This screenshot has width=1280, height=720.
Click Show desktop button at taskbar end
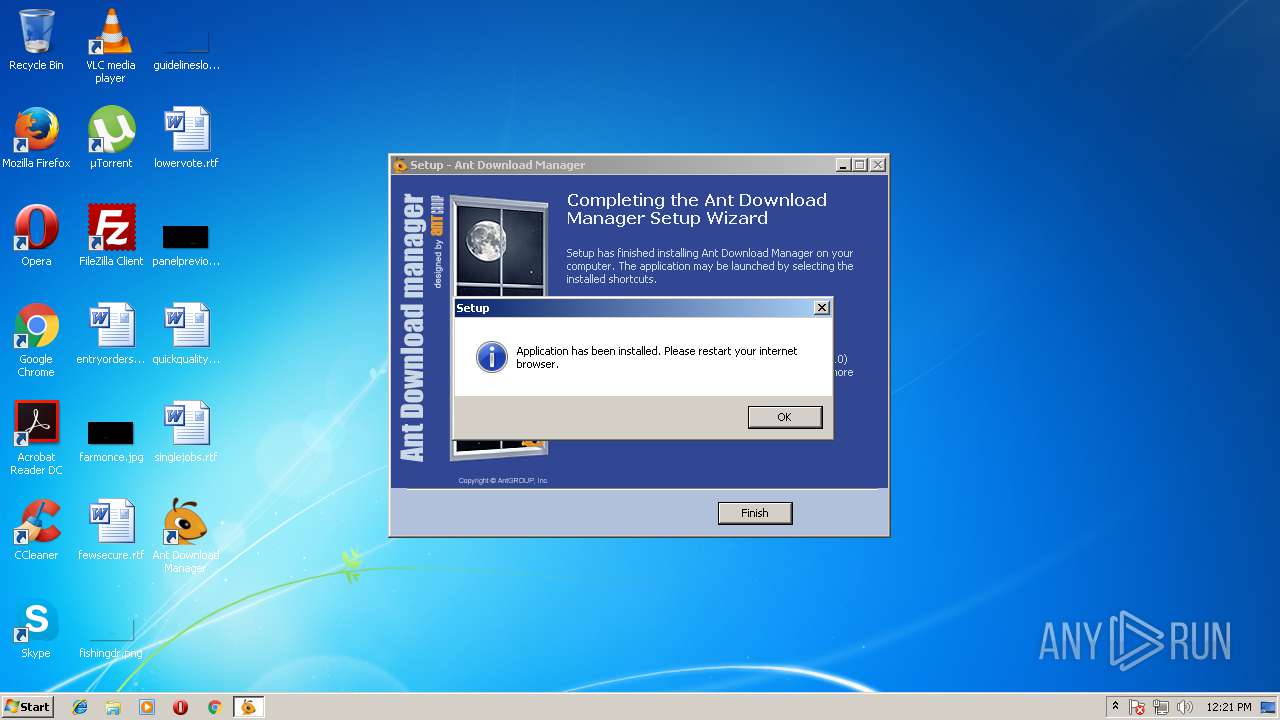click(1270, 707)
